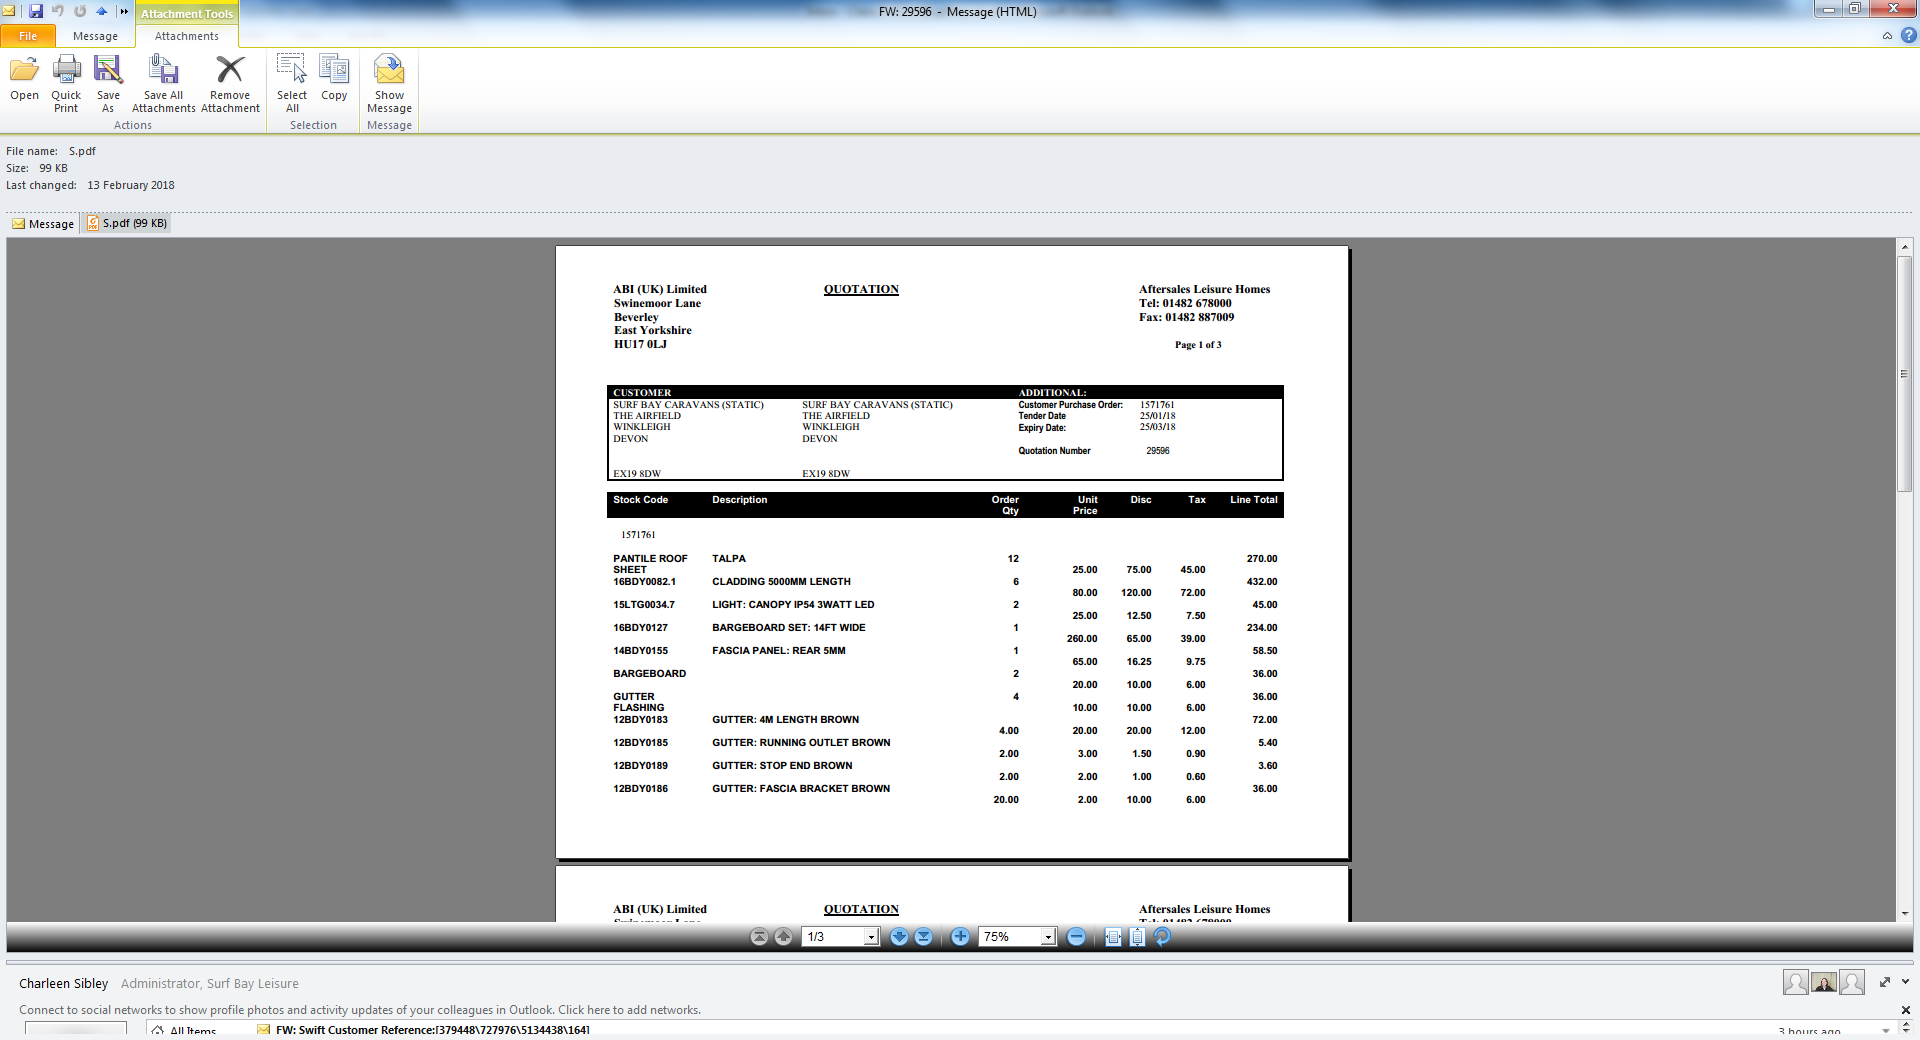Click the 'HU17 0LJ' postcode on page one
The width and height of the screenshot is (1920, 1040).
[x=640, y=344]
